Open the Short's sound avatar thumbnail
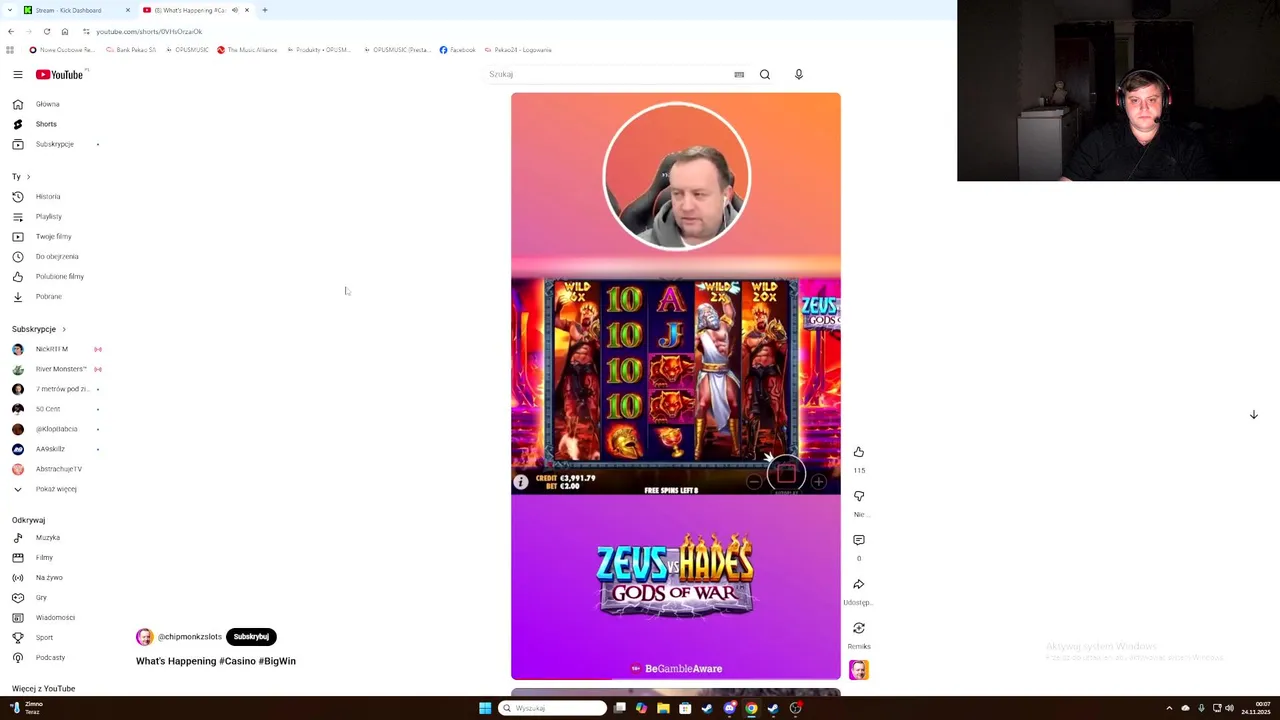Image resolution: width=1280 pixels, height=720 pixels. (x=859, y=670)
